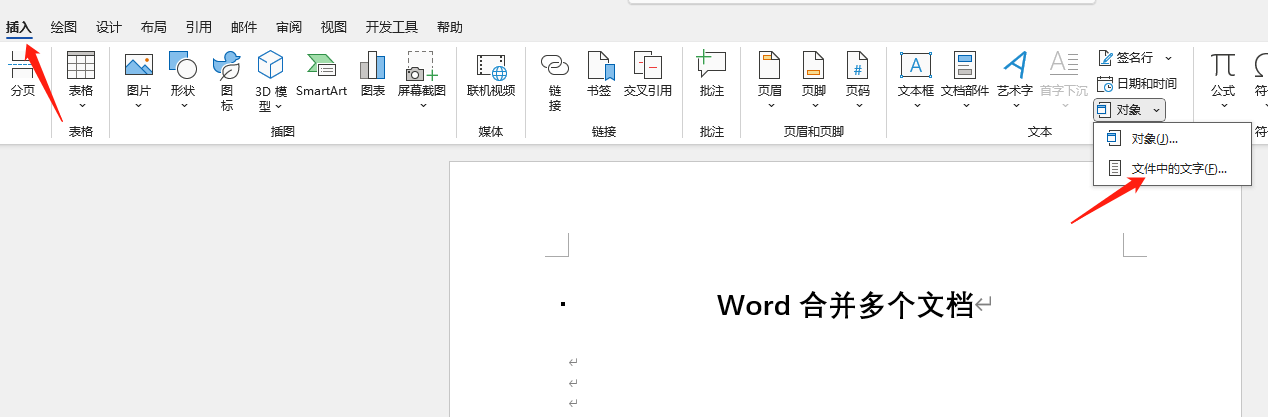Click the 图片 pictures icon
This screenshot has height=417, width=1268.
(139, 66)
